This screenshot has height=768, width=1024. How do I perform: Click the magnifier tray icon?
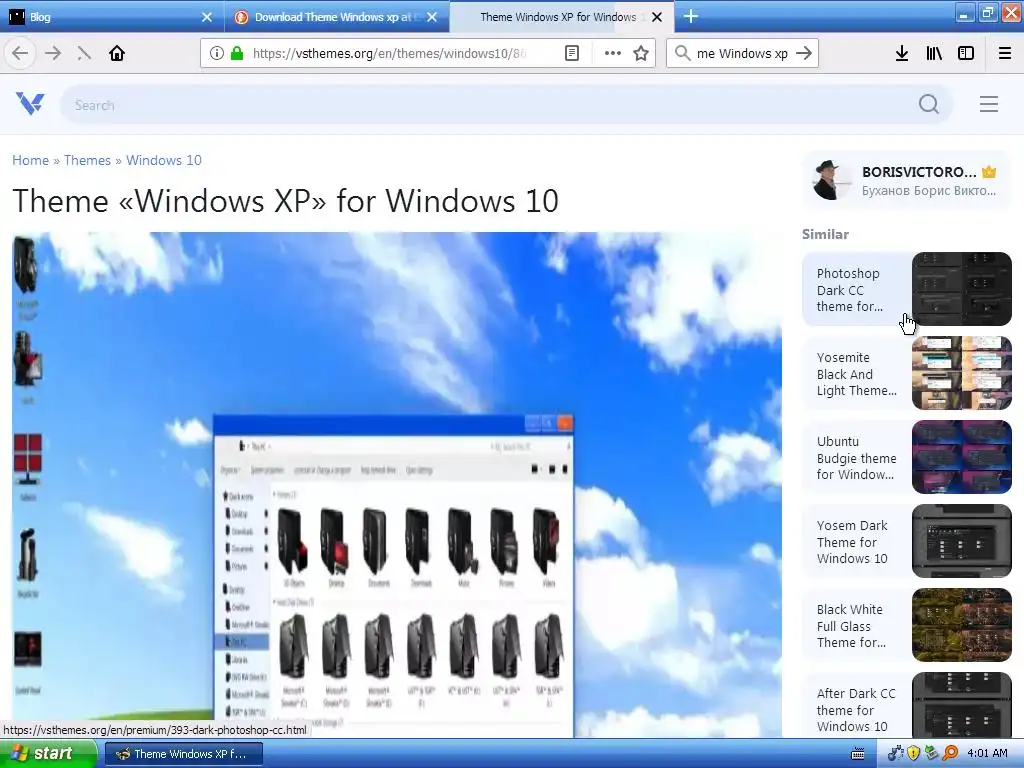coord(950,753)
